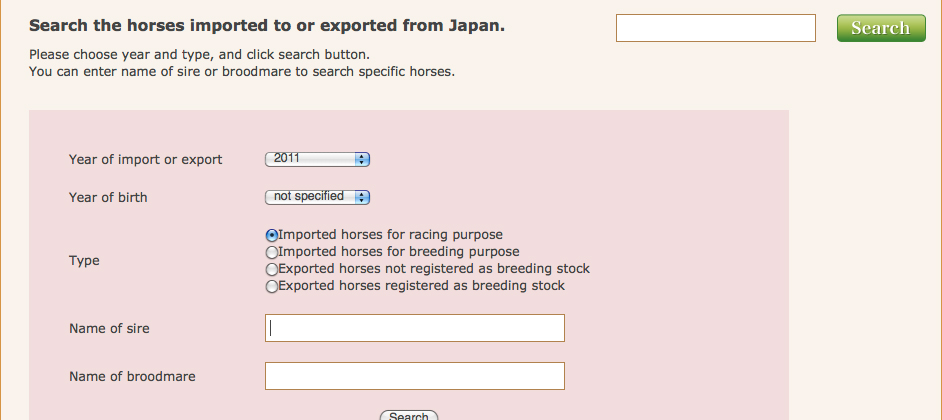Open the Year of import or export dropdown
The height and width of the screenshot is (420, 942).
[x=317, y=159]
